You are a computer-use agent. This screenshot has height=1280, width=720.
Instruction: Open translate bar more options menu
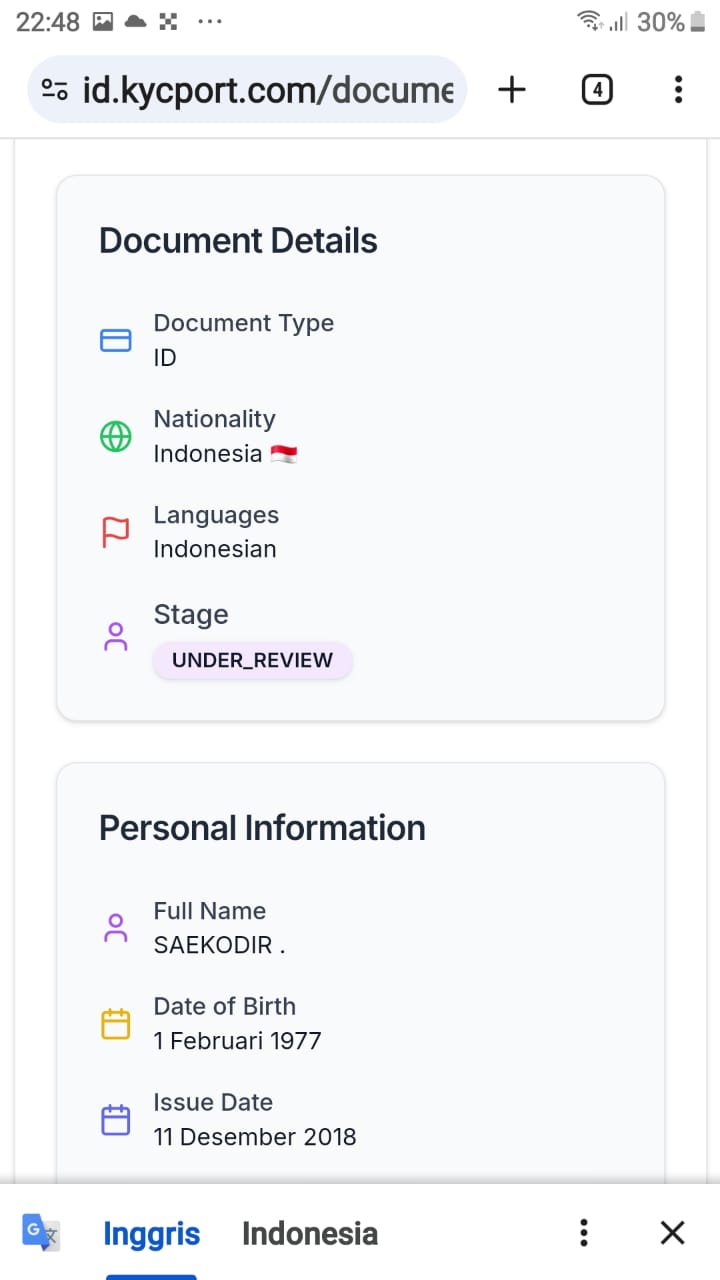click(x=584, y=1232)
